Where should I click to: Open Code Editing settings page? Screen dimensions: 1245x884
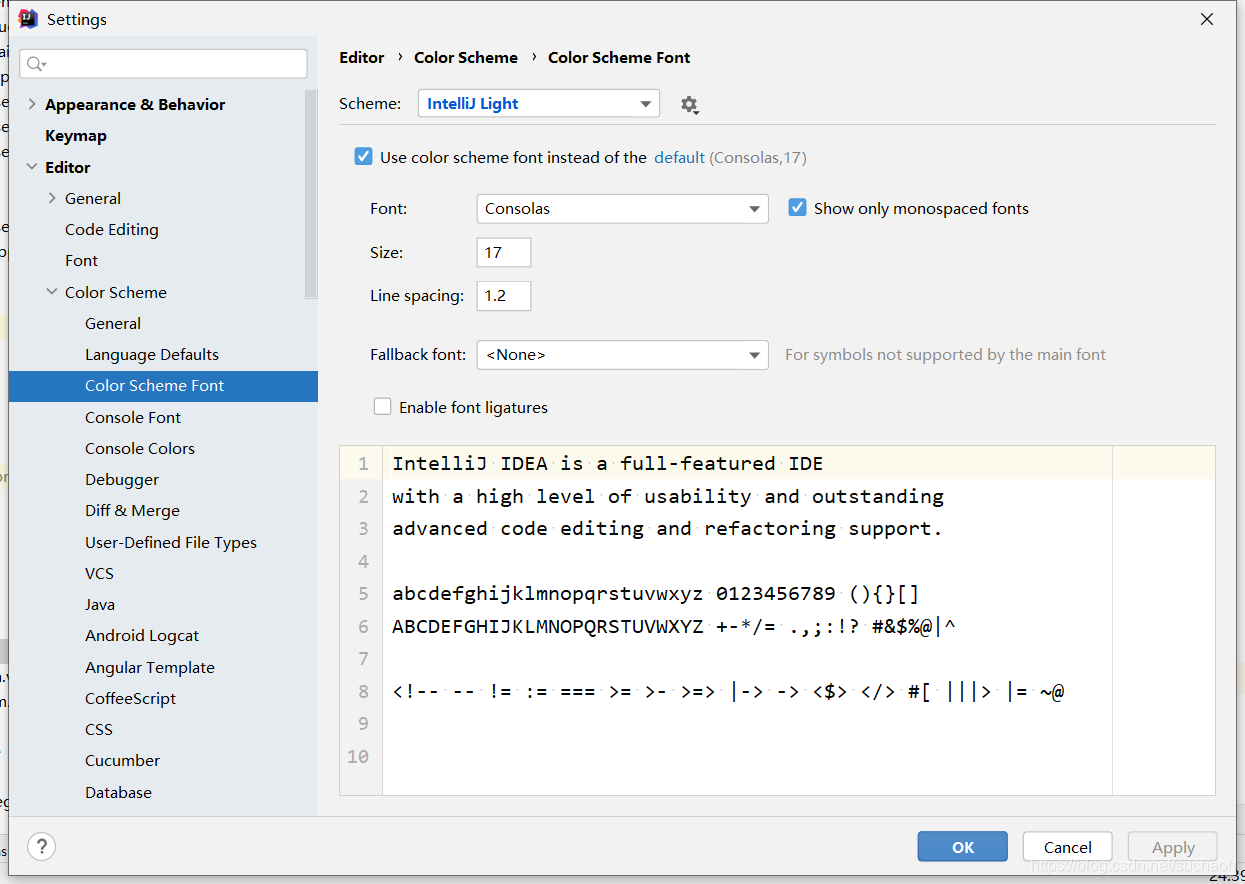pyautogui.click(x=112, y=230)
